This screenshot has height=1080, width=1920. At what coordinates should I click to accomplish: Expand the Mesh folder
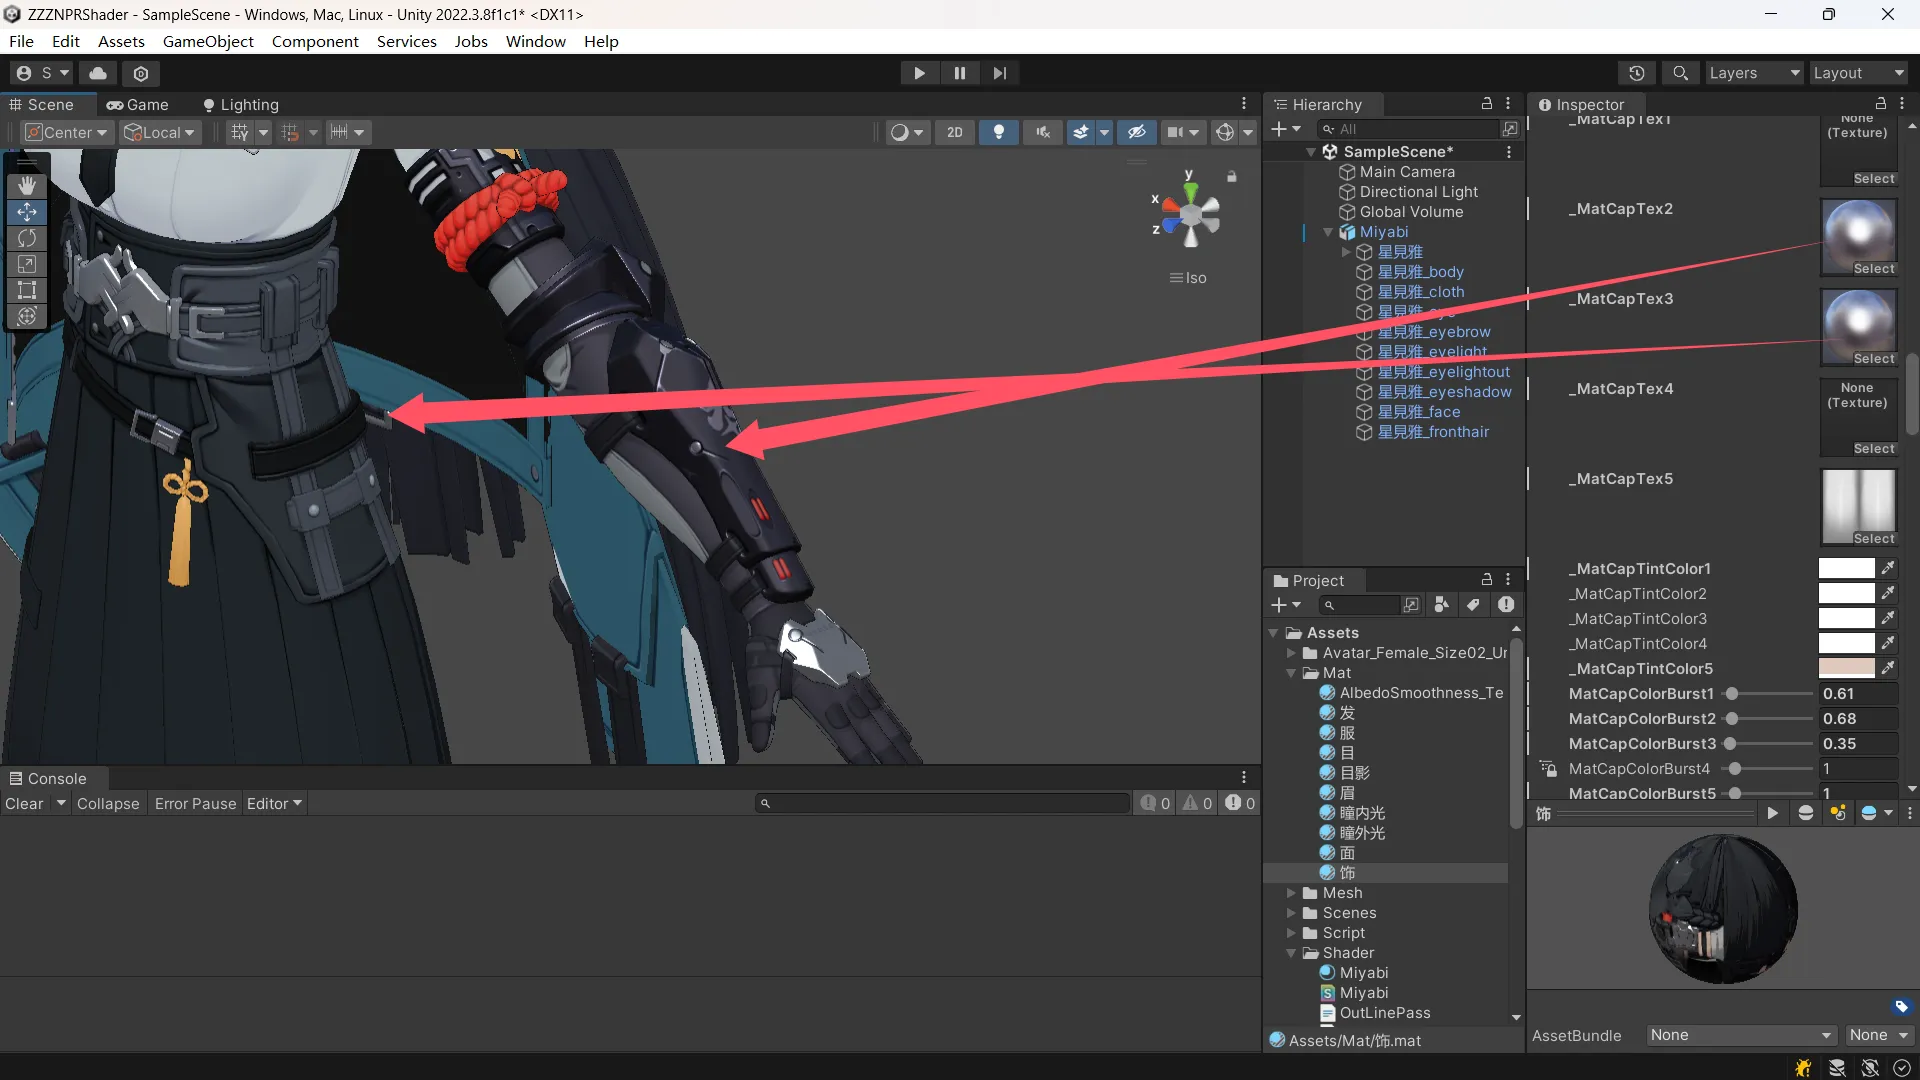point(1291,893)
